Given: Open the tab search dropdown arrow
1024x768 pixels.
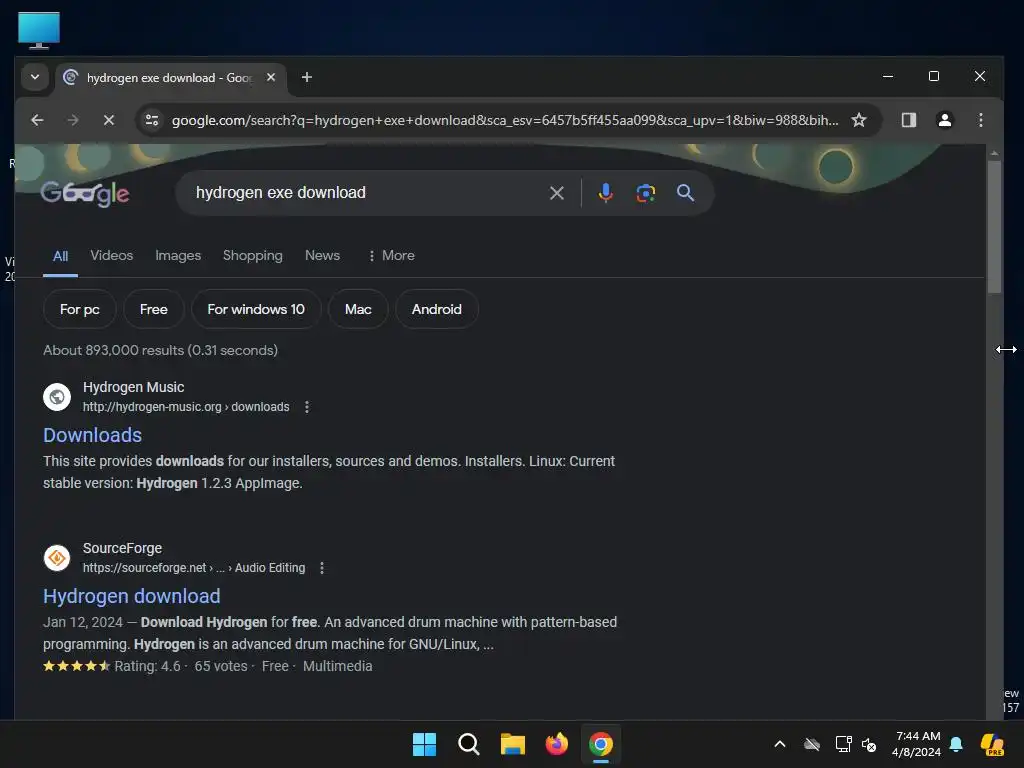Looking at the screenshot, I should click(x=35, y=77).
